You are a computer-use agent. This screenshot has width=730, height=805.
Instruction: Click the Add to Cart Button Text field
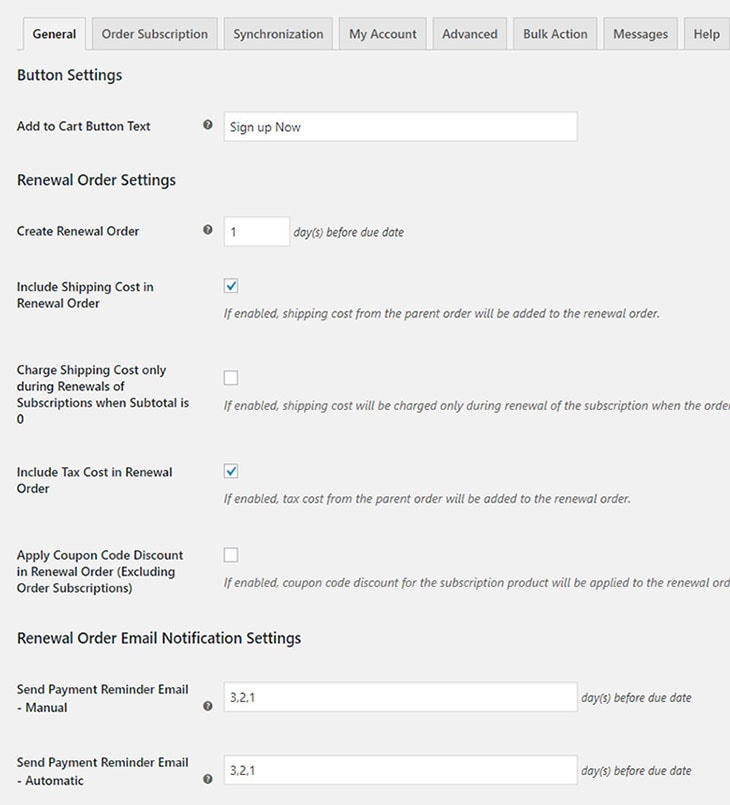coord(400,127)
